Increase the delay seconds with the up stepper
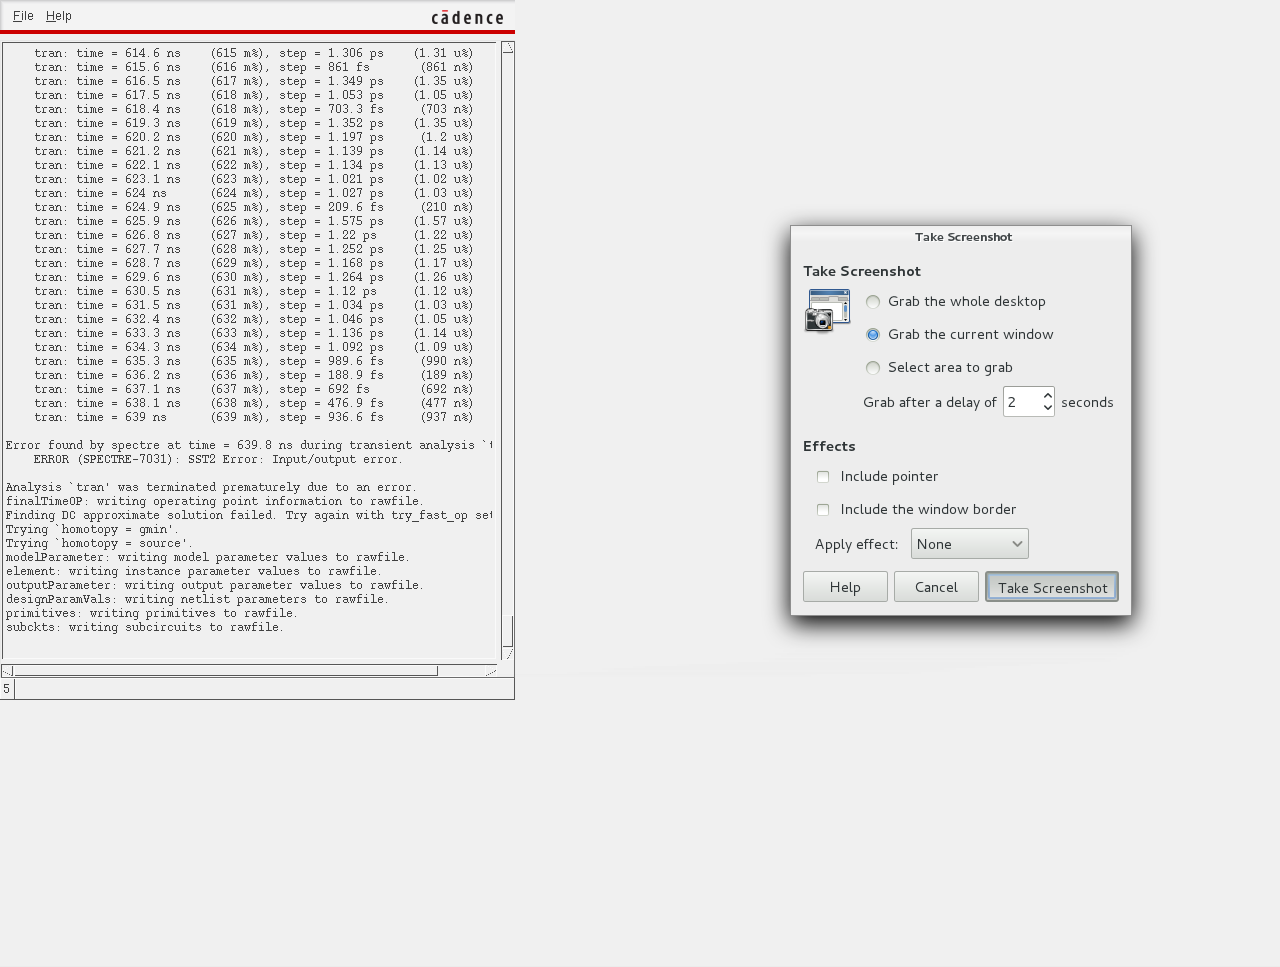Screen dimensions: 1280x967 tap(1047, 395)
